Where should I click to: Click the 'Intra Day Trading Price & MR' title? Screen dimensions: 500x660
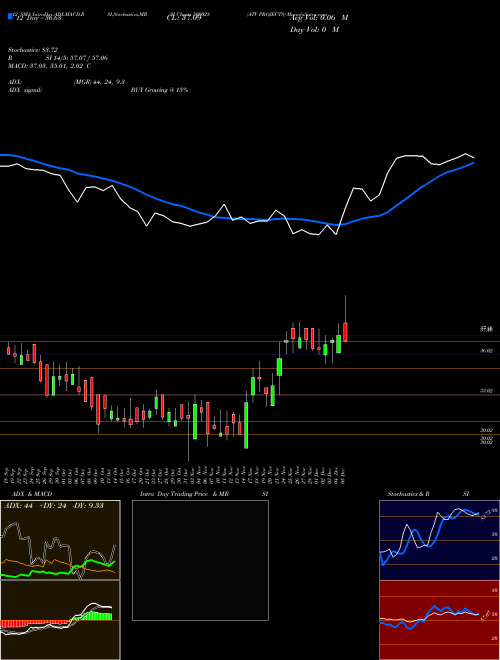coord(185,494)
